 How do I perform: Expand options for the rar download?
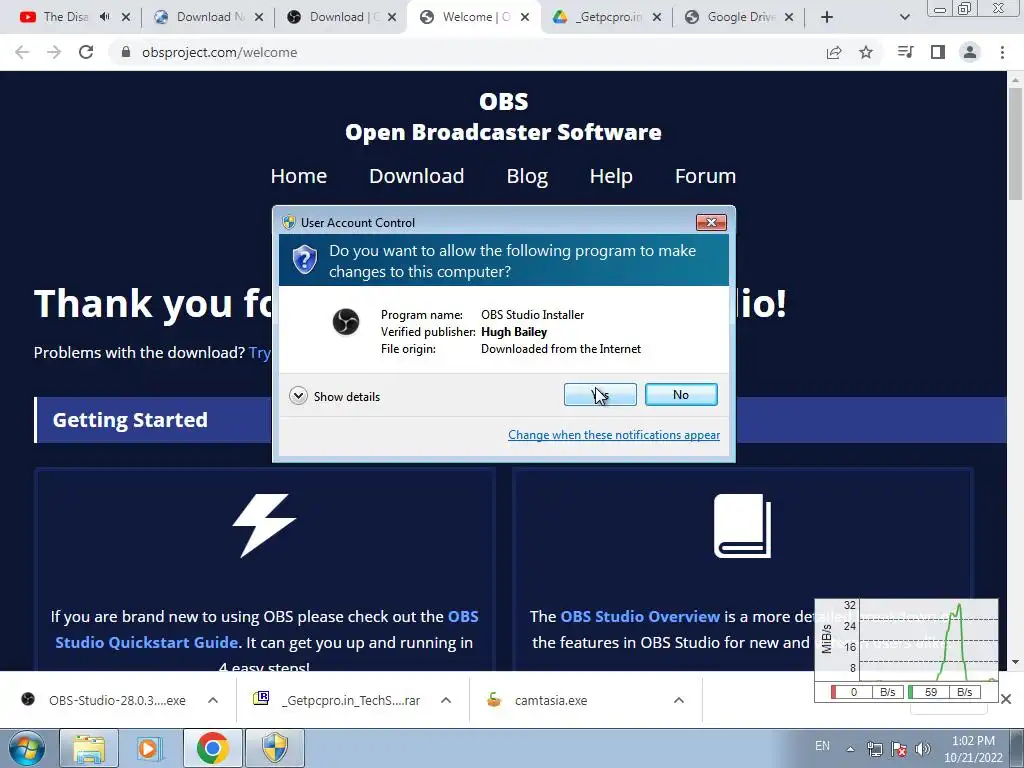coord(446,700)
